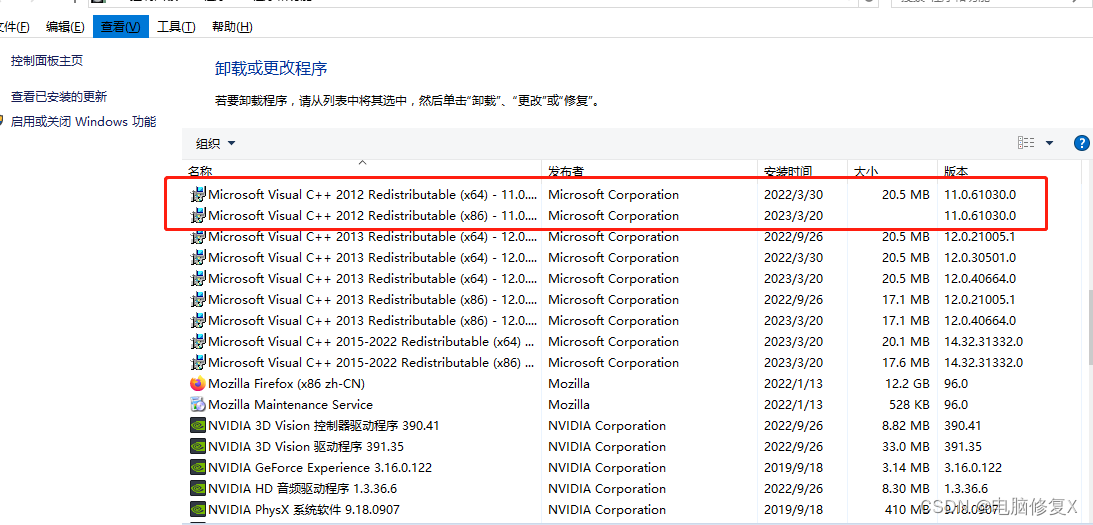Open the 查看(V) menu
The width and height of the screenshot is (1093, 525).
(121, 26)
